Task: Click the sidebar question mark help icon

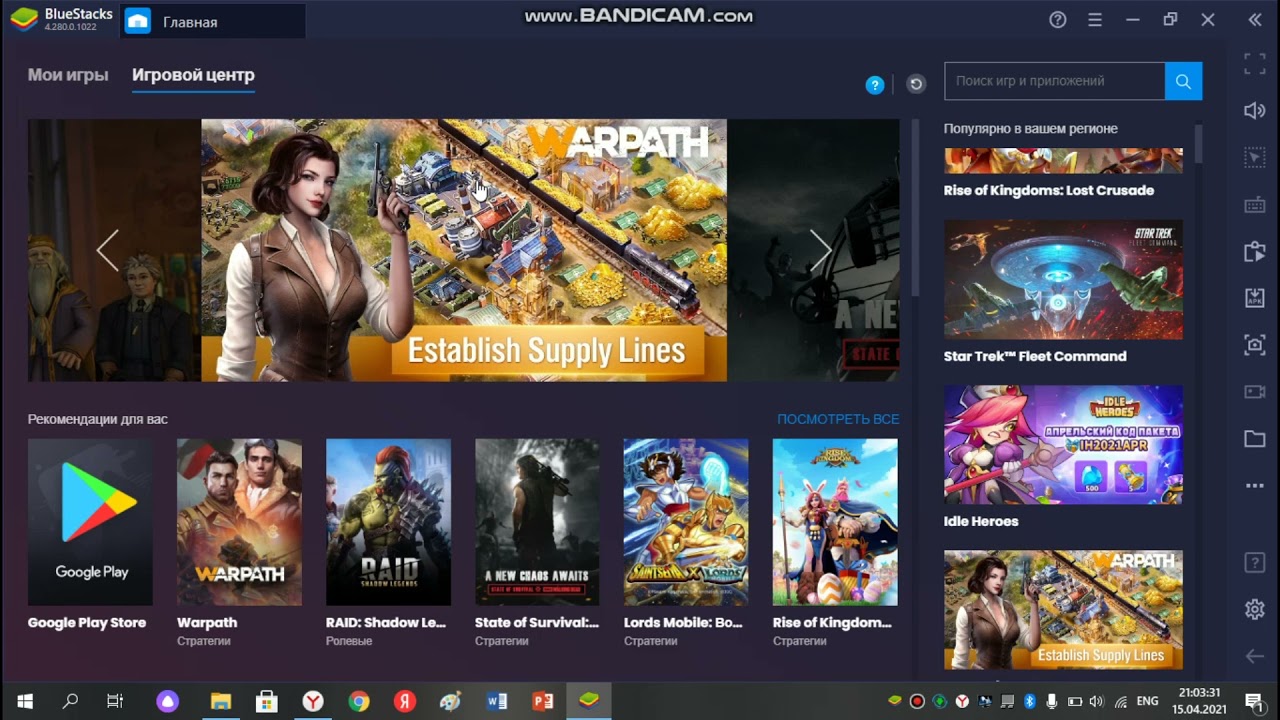Action: tap(1255, 562)
